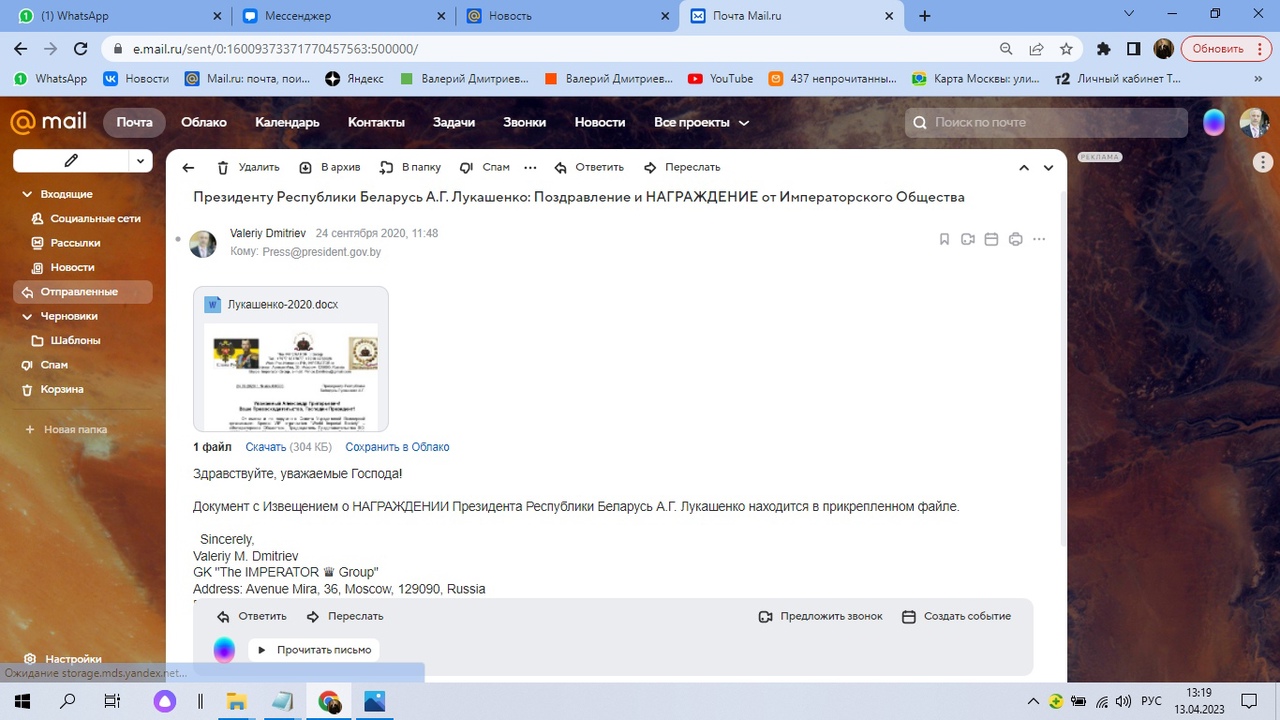The image size is (1280, 720).
Task: Click the Скачать attachment link
Action: 266,447
